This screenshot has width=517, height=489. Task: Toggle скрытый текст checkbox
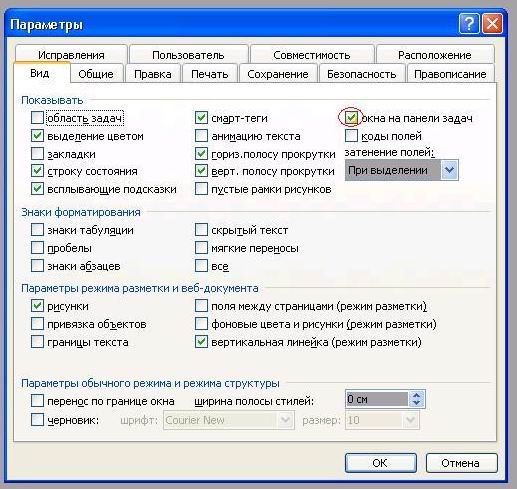(x=201, y=230)
